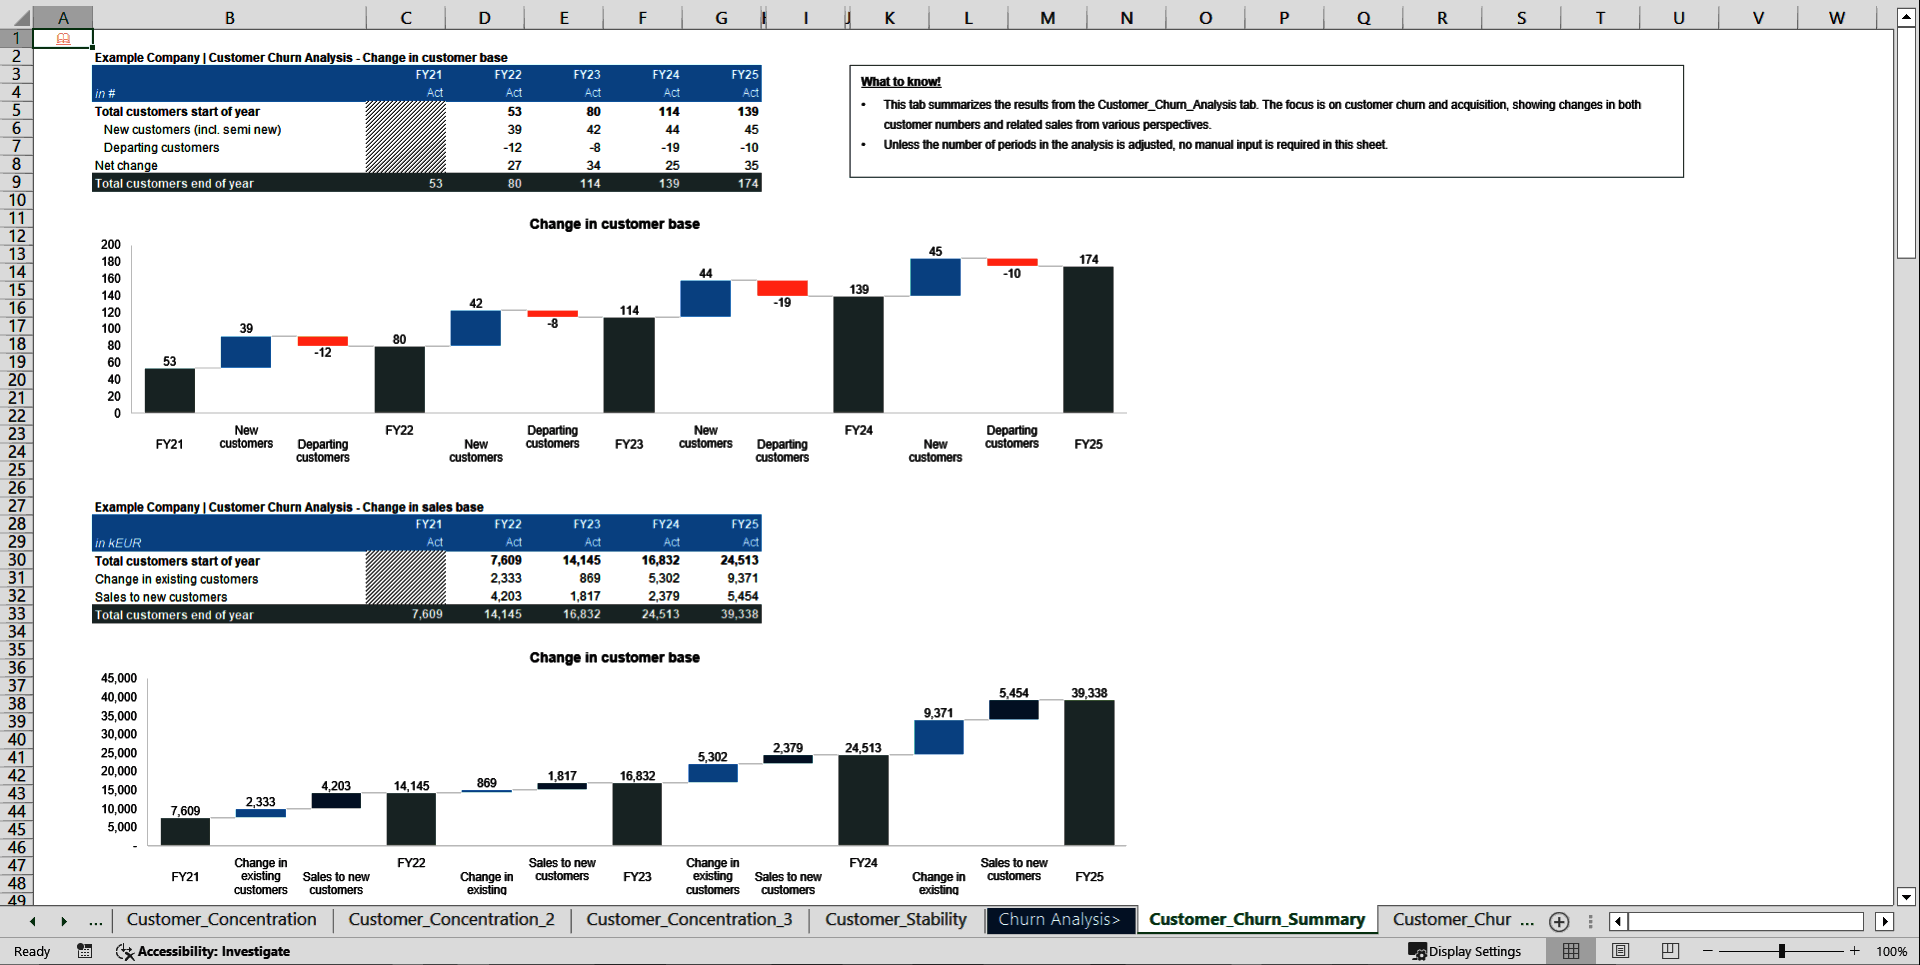Select the Churn Analysis> grouped tab

coord(1060,920)
